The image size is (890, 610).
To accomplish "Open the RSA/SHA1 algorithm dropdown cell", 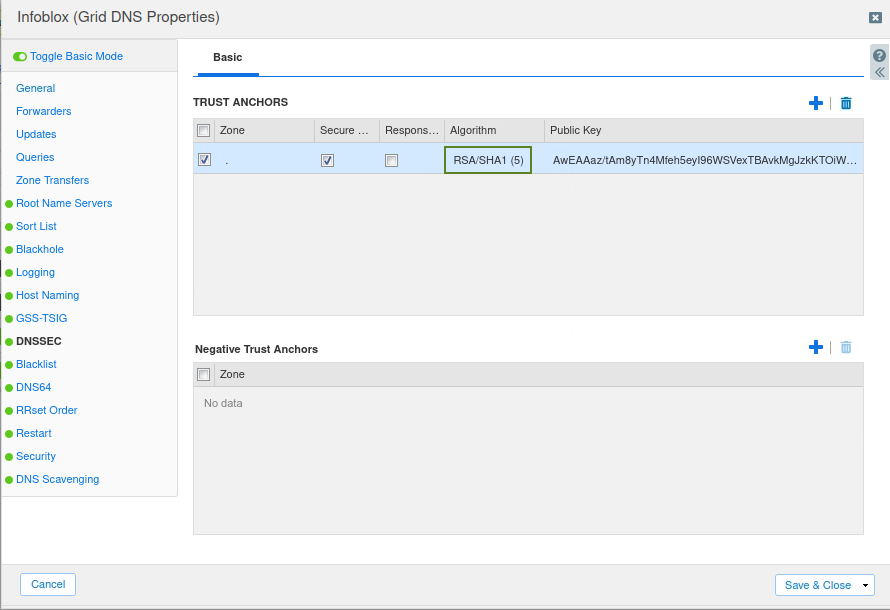I will pos(488,160).
